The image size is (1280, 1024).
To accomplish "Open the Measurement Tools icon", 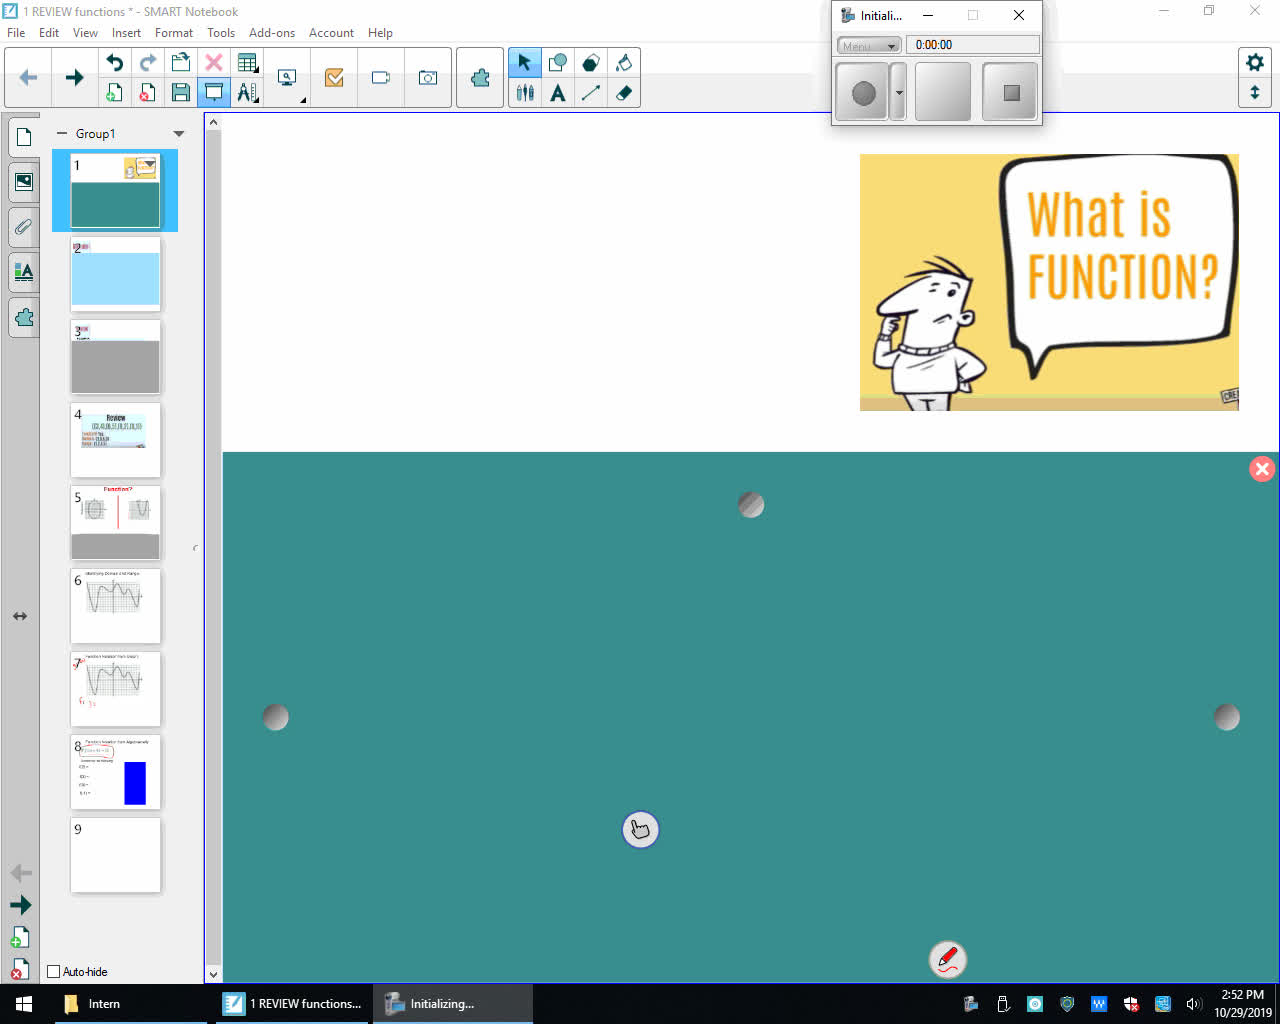I will tap(247, 93).
